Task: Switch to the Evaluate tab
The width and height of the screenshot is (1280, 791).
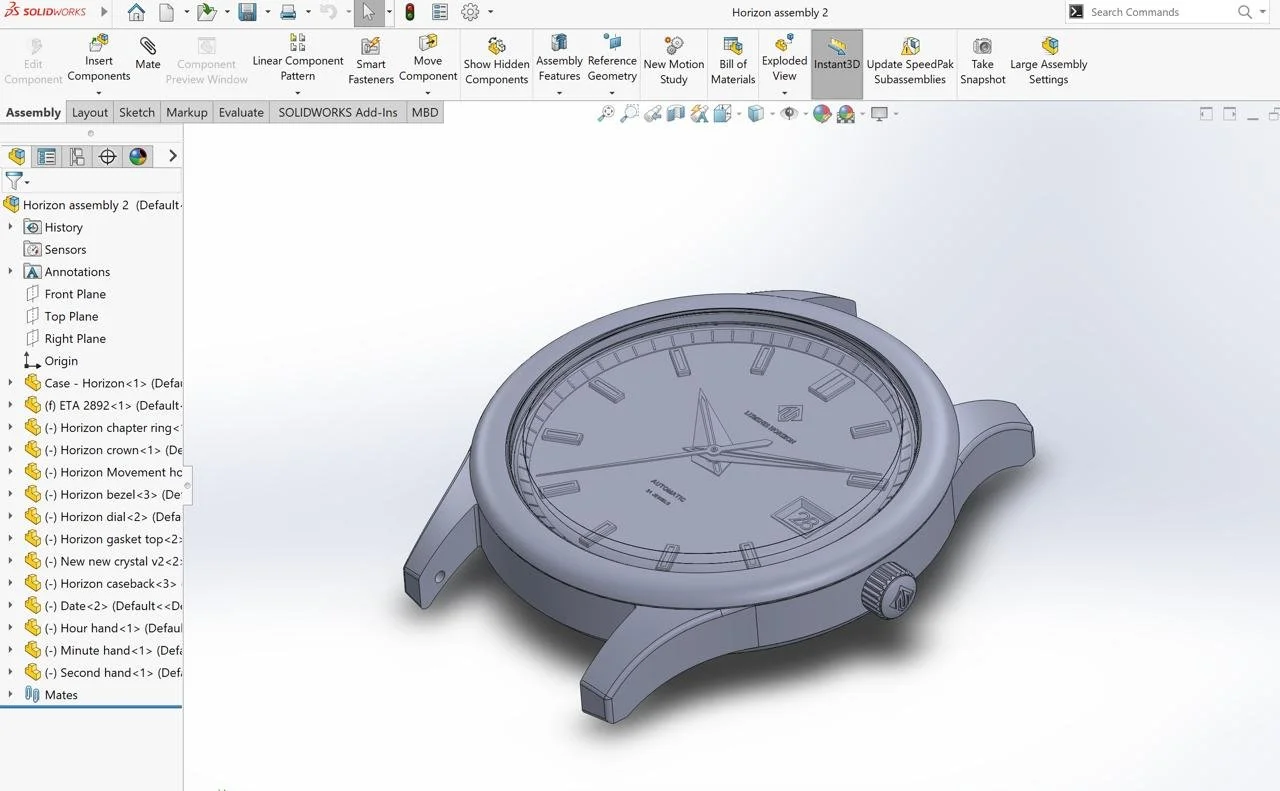Action: pos(241,112)
